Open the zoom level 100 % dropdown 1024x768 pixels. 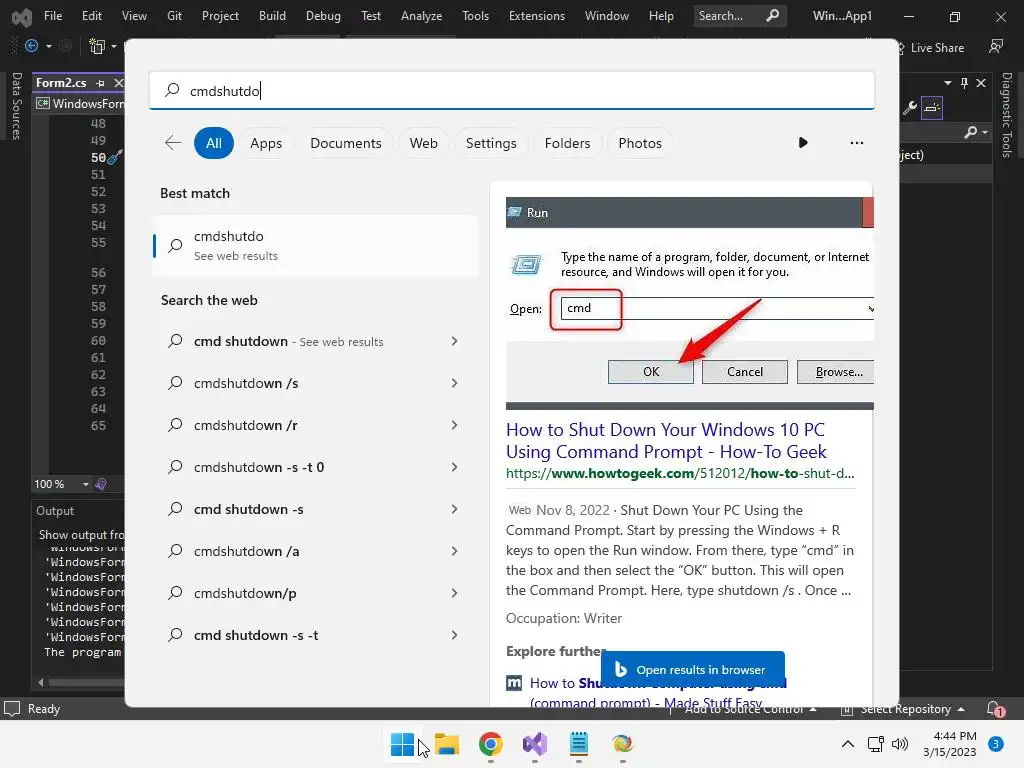point(86,484)
